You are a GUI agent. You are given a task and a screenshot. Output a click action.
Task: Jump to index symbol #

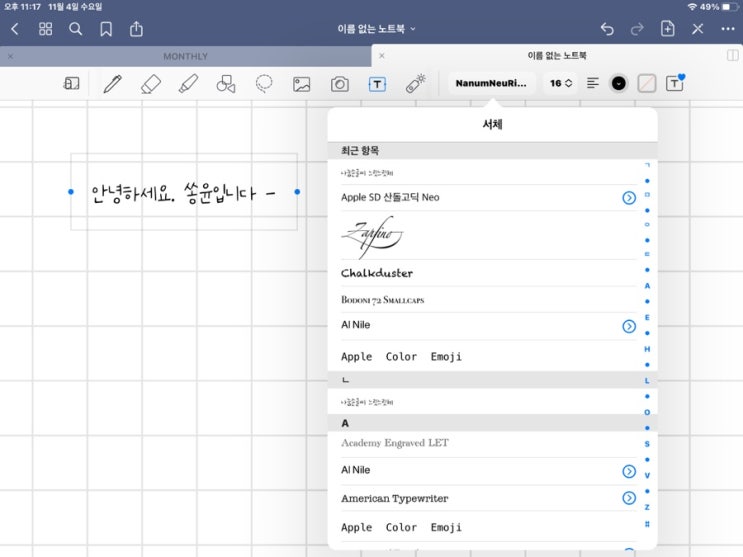(x=647, y=524)
